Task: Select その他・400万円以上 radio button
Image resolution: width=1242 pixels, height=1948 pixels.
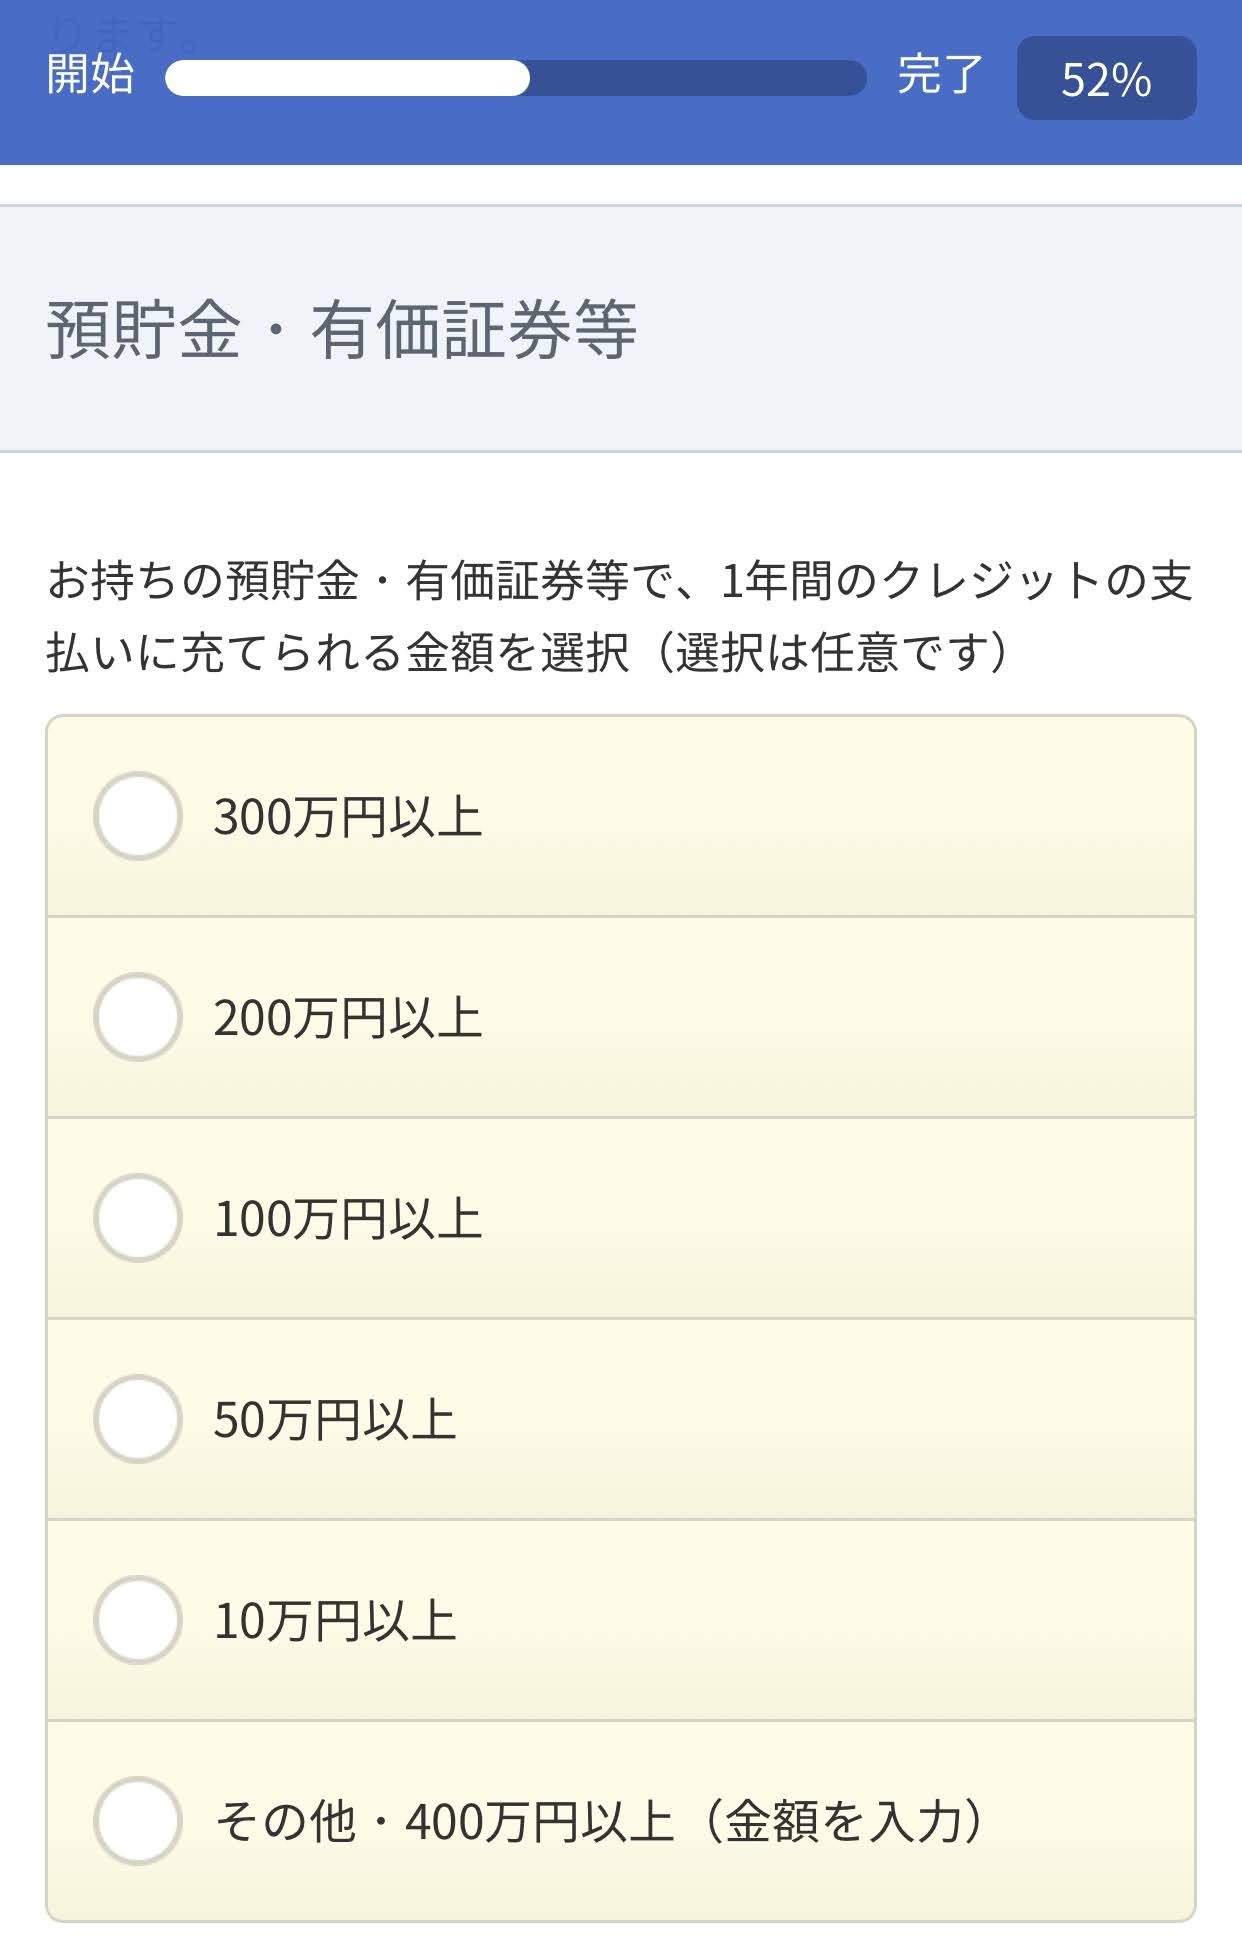Action: point(137,1821)
